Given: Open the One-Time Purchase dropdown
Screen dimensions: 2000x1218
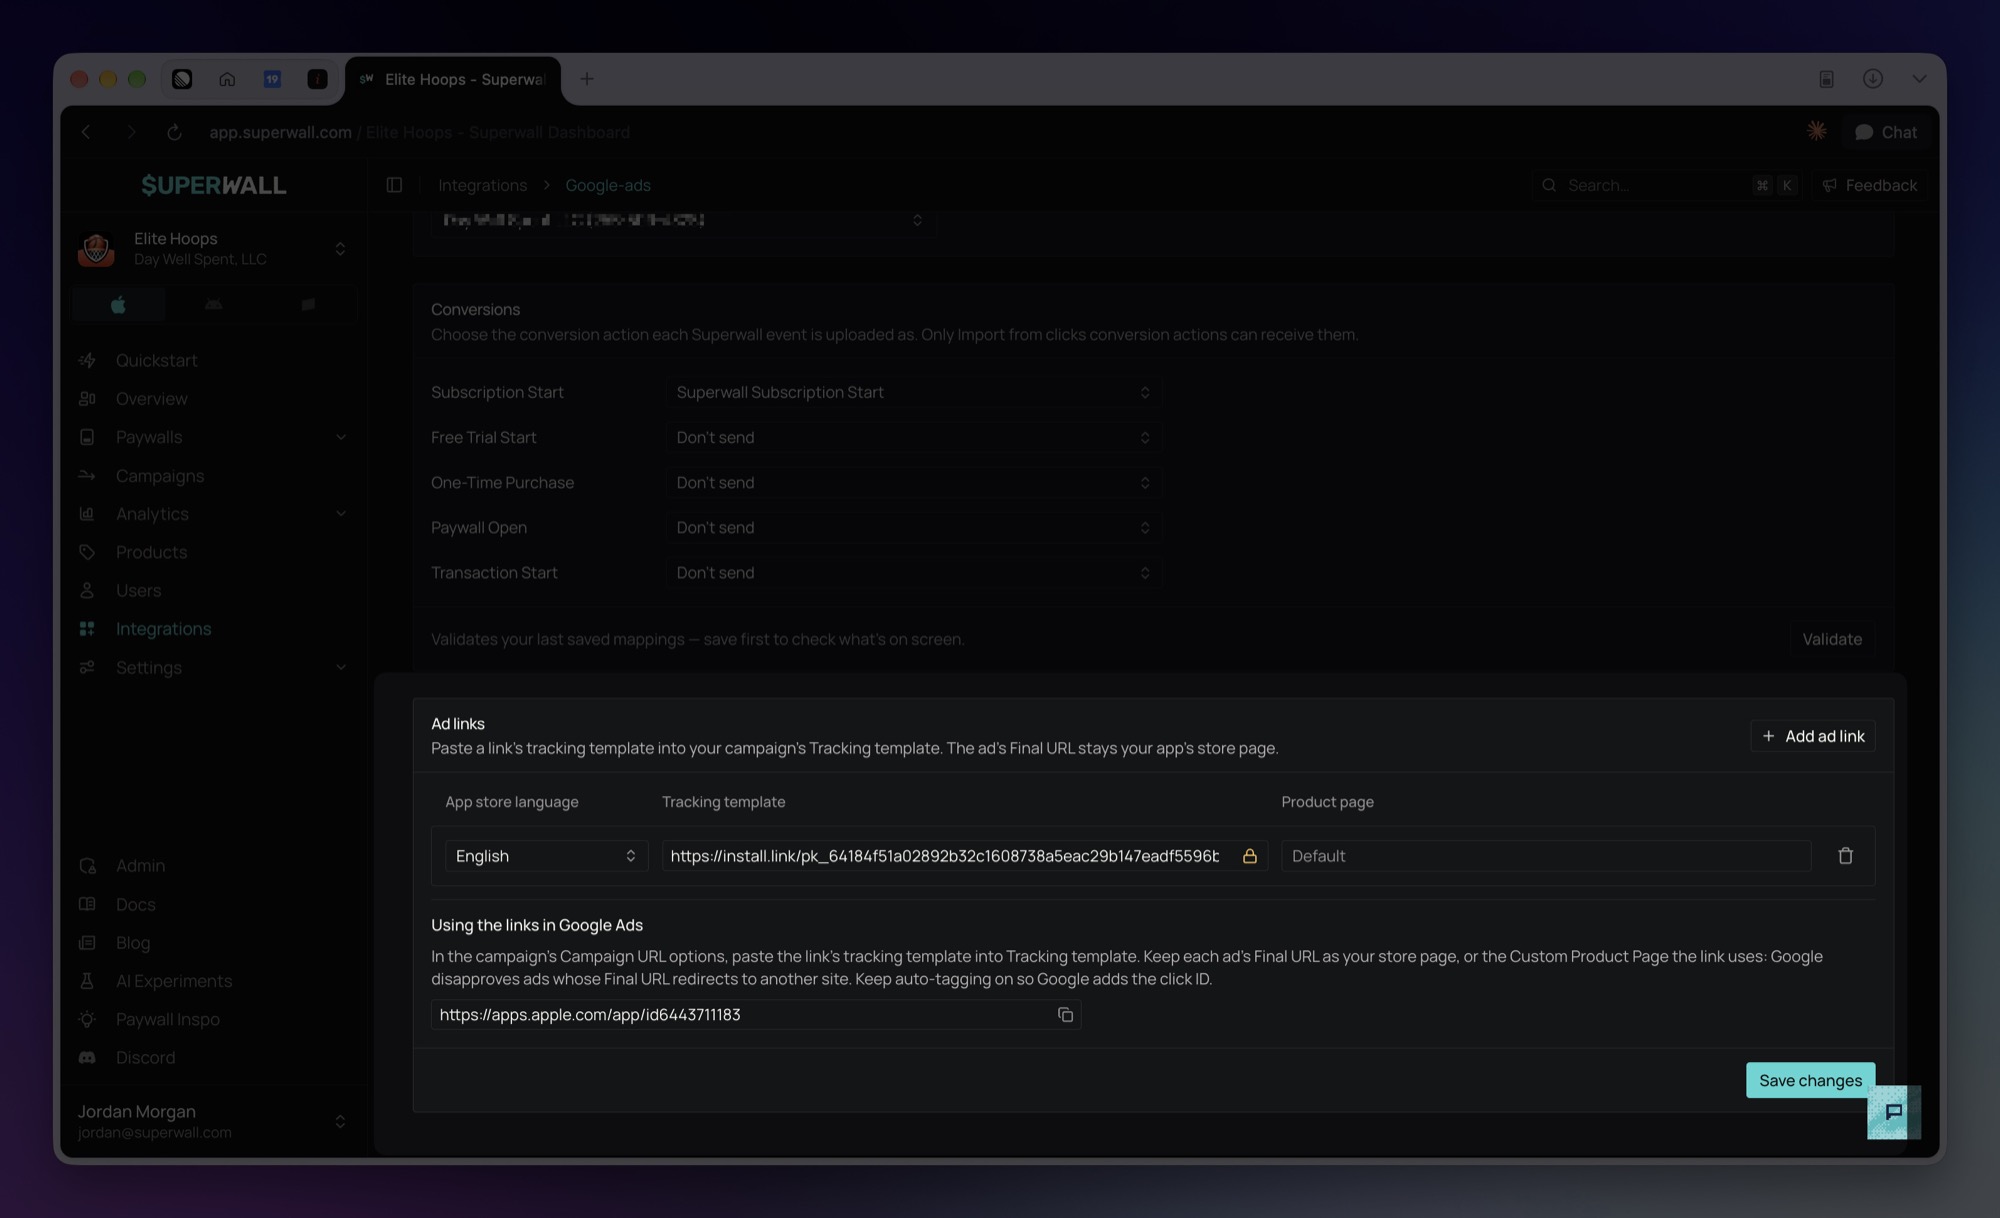Looking at the screenshot, I should pyautogui.click(x=913, y=483).
